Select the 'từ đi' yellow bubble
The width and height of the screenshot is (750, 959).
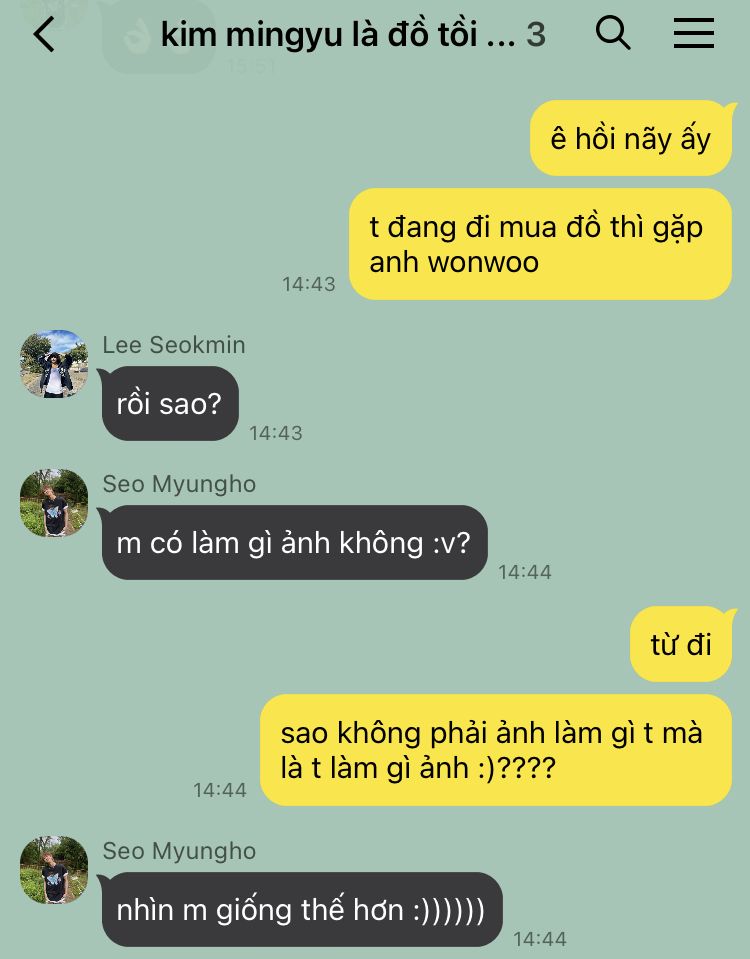pos(681,644)
